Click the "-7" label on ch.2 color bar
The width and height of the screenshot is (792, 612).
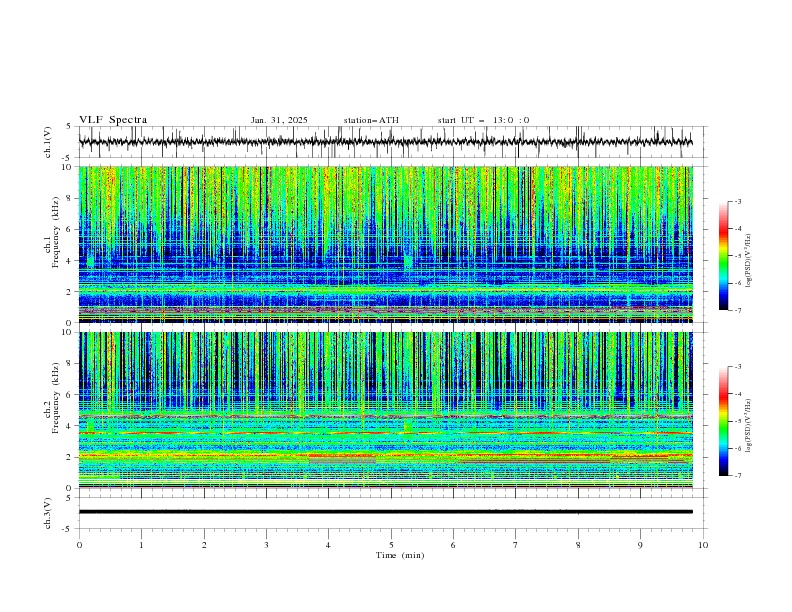coord(738,476)
